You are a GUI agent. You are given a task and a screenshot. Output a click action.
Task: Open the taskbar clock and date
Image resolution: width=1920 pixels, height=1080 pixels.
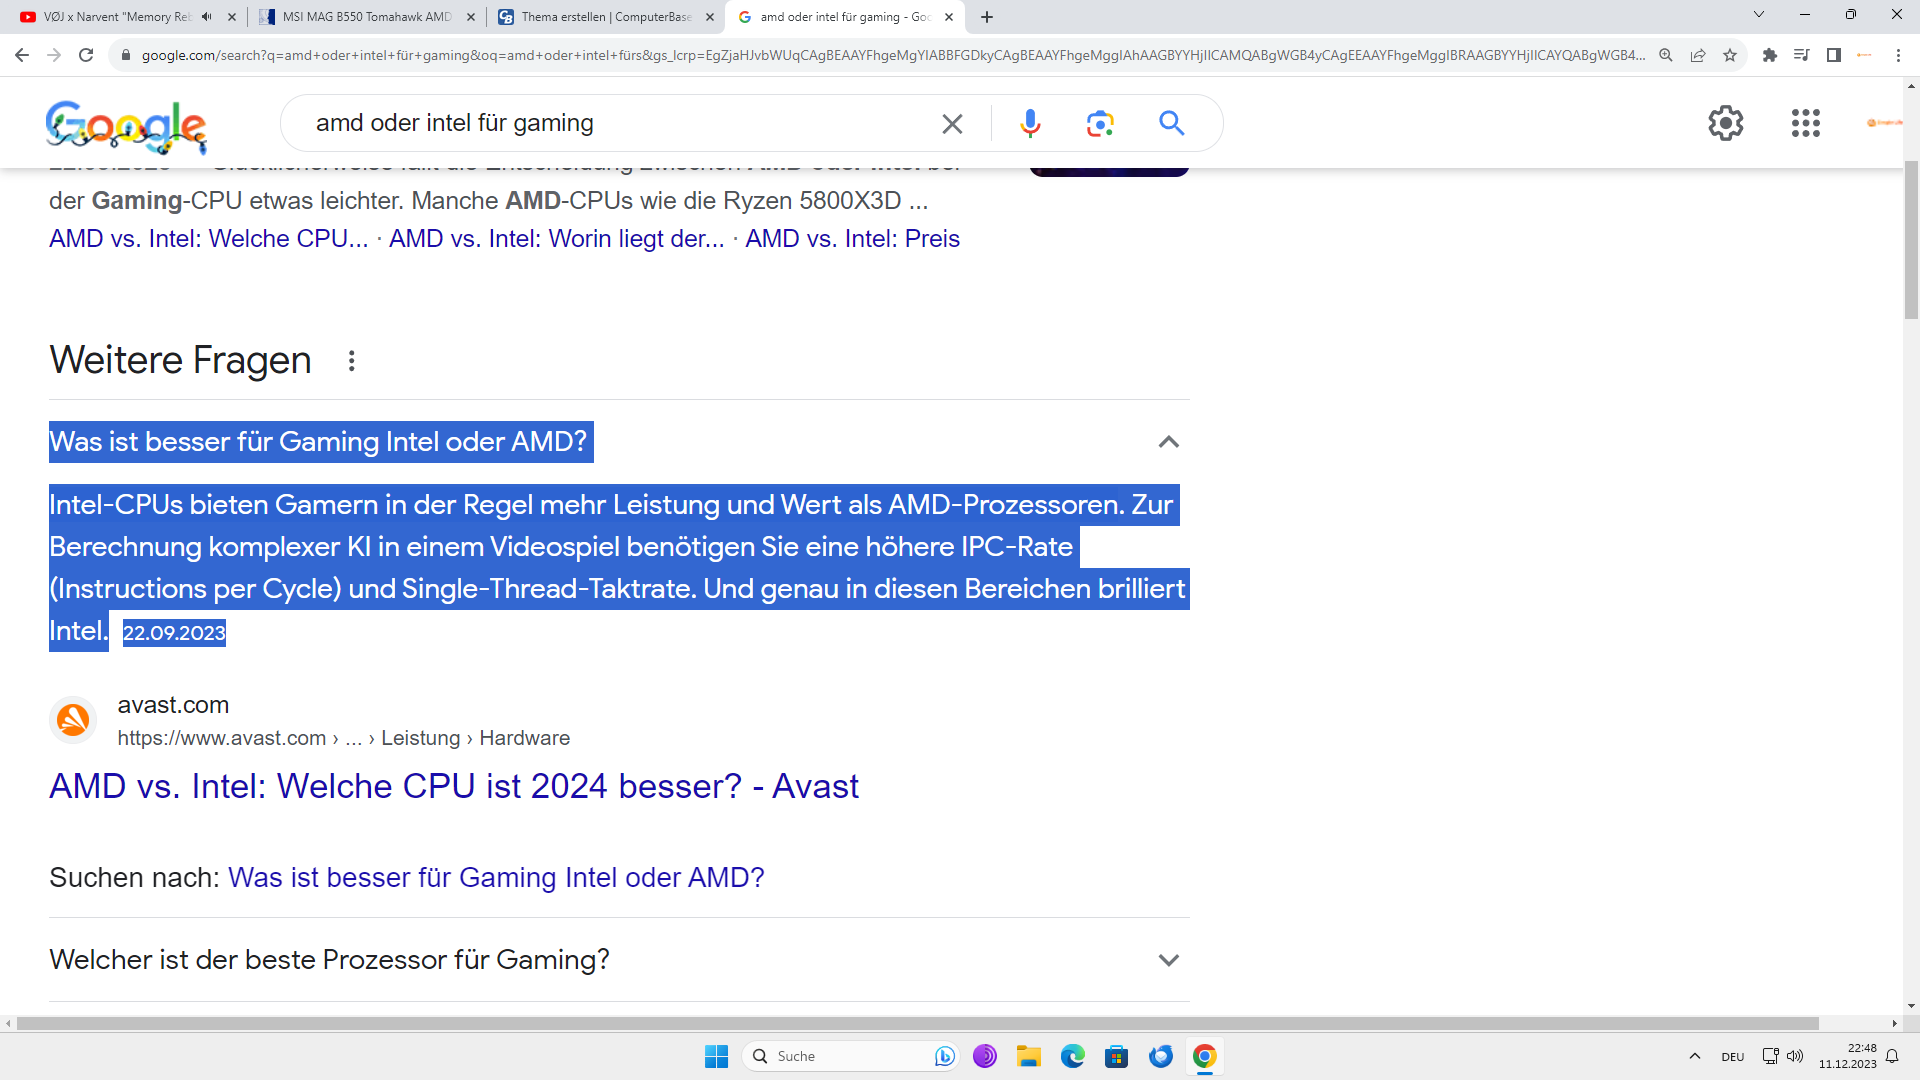pos(1847,1056)
